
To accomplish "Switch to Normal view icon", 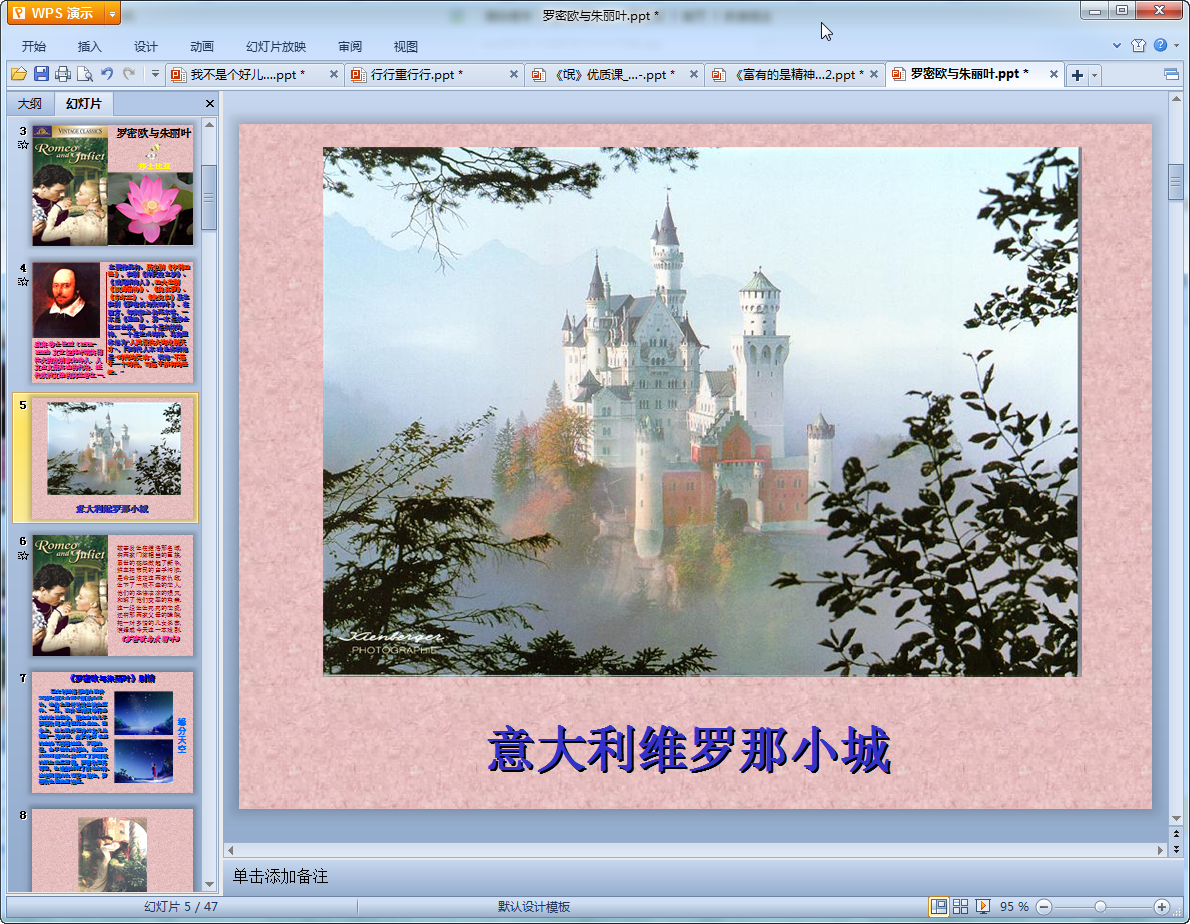I will point(939,907).
